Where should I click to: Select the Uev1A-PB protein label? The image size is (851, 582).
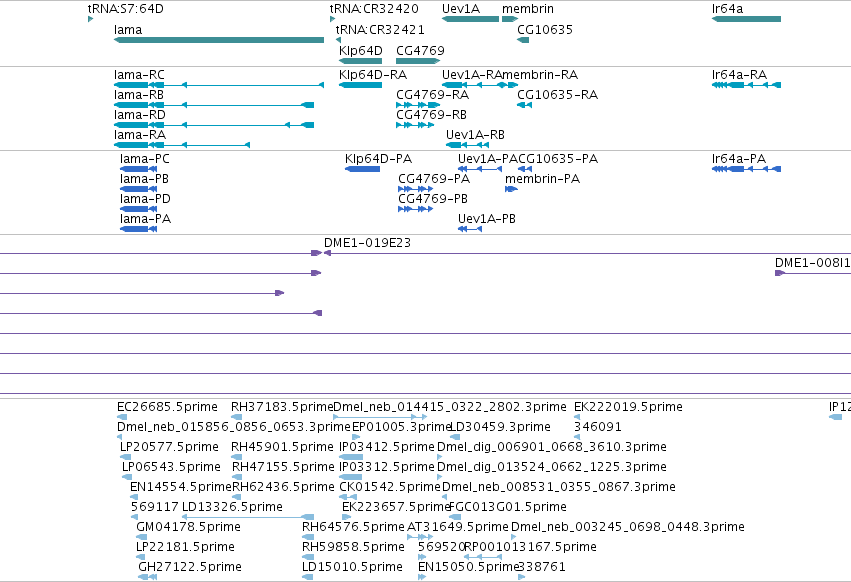[486, 219]
